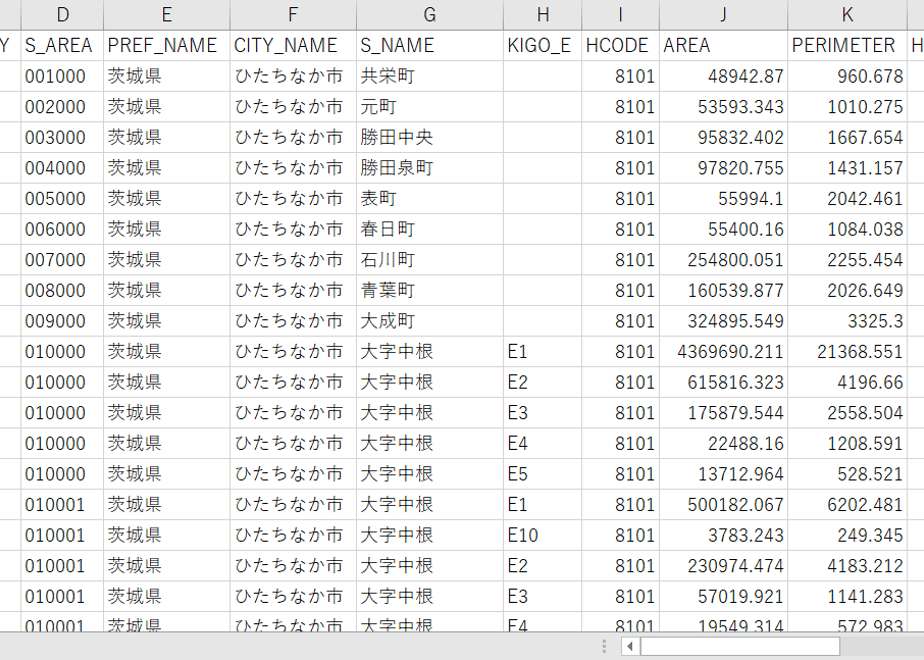Select AREA value 95832.402
Image resolution: width=924 pixels, height=660 pixels.
[723, 137]
